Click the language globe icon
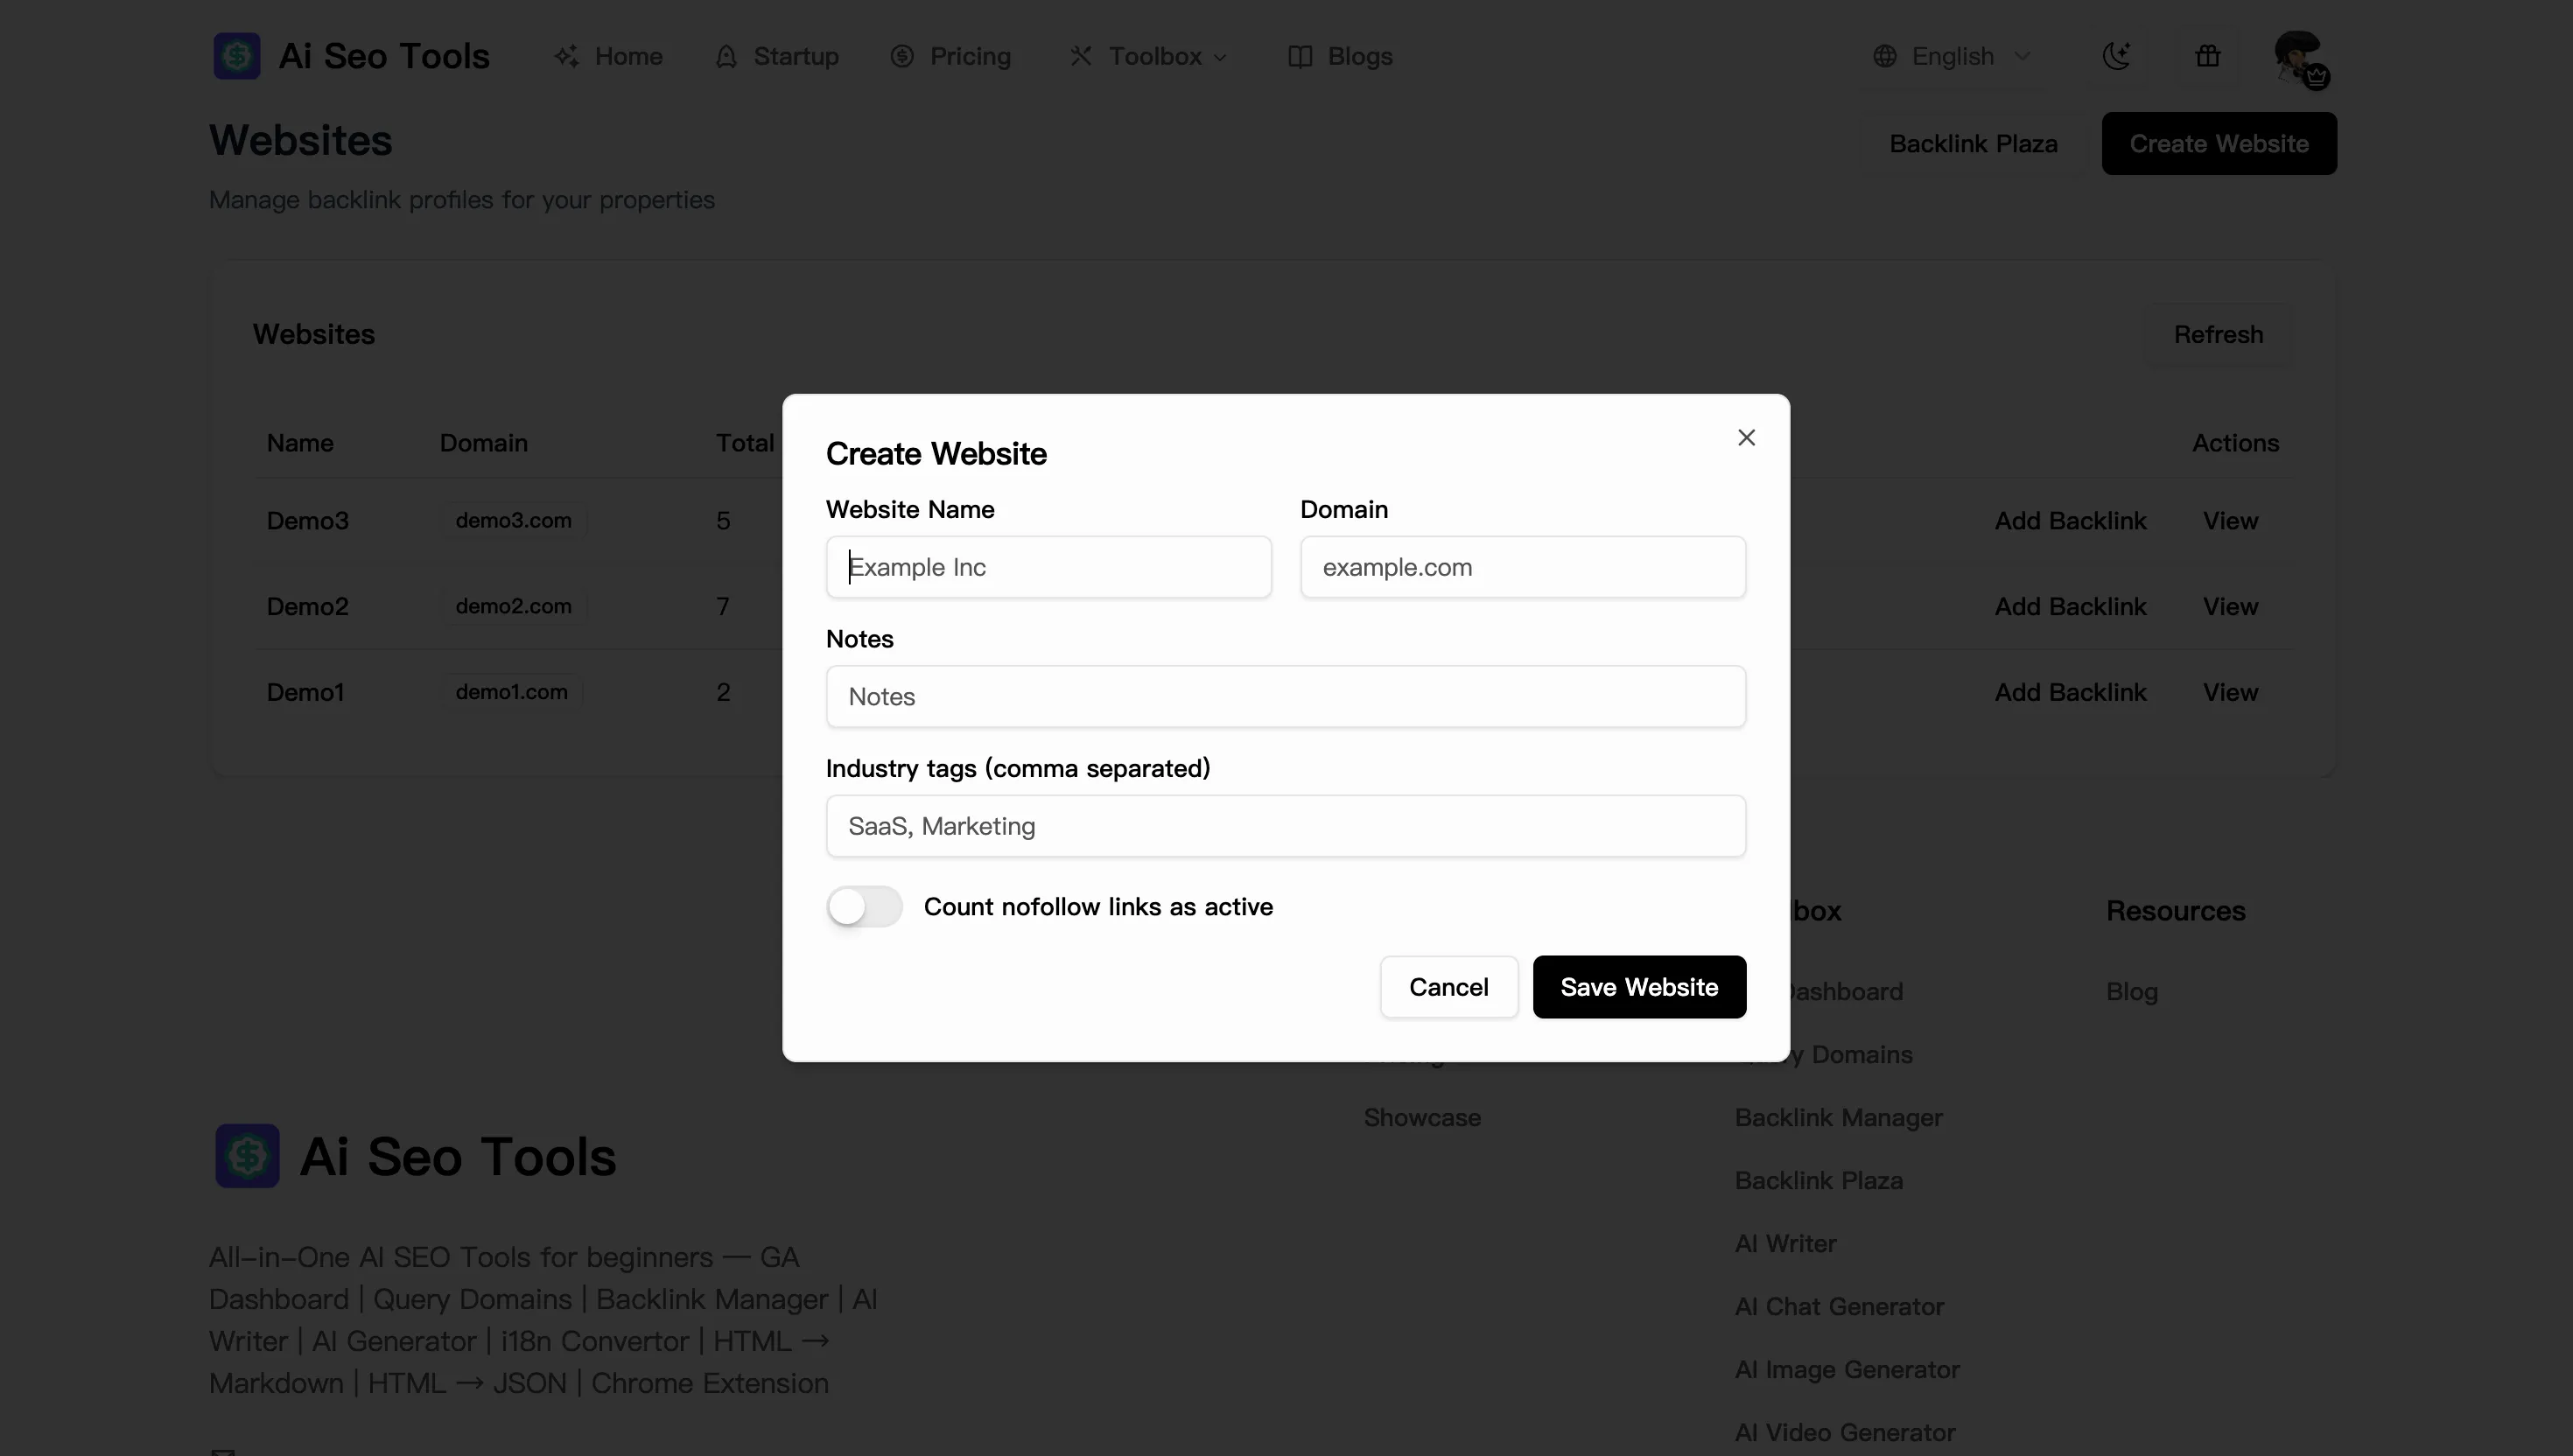This screenshot has height=1456, width=2573. pyautogui.click(x=1886, y=56)
